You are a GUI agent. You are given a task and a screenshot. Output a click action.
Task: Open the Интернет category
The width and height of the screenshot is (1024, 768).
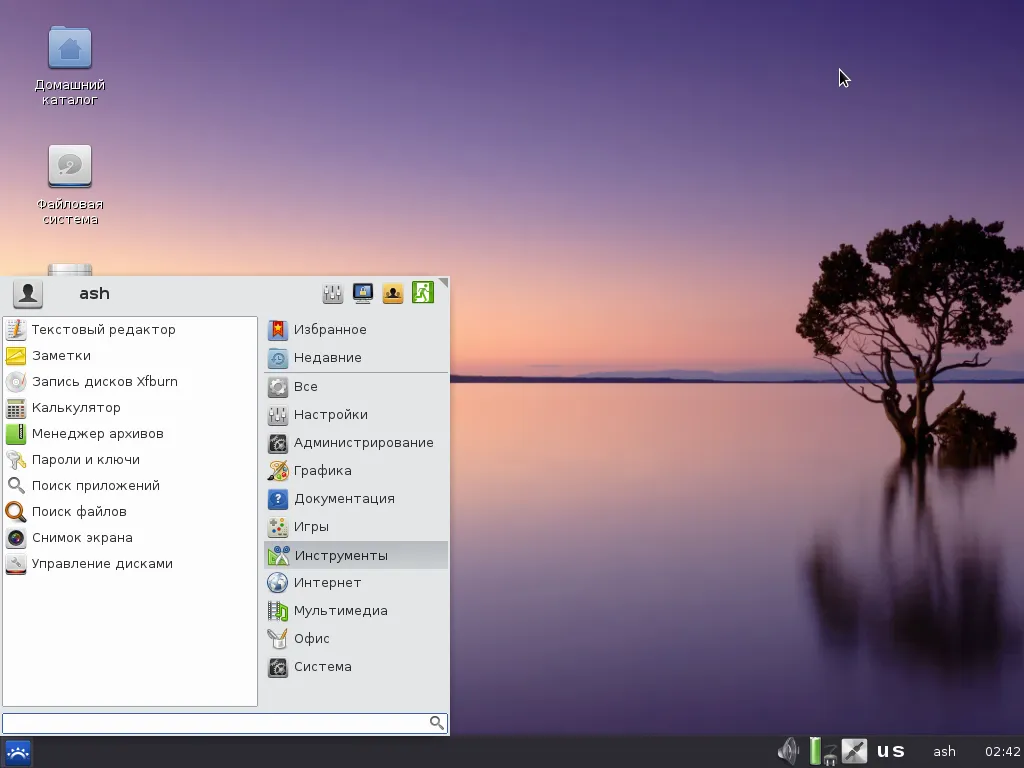pos(356,583)
